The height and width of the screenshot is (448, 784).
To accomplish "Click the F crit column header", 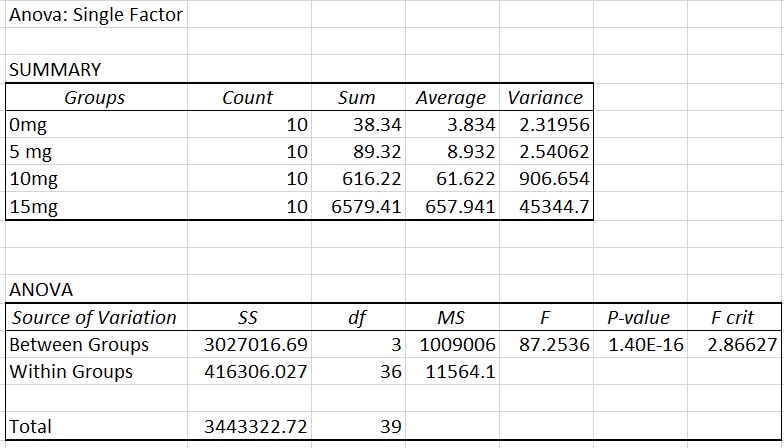I will click(x=732, y=318).
